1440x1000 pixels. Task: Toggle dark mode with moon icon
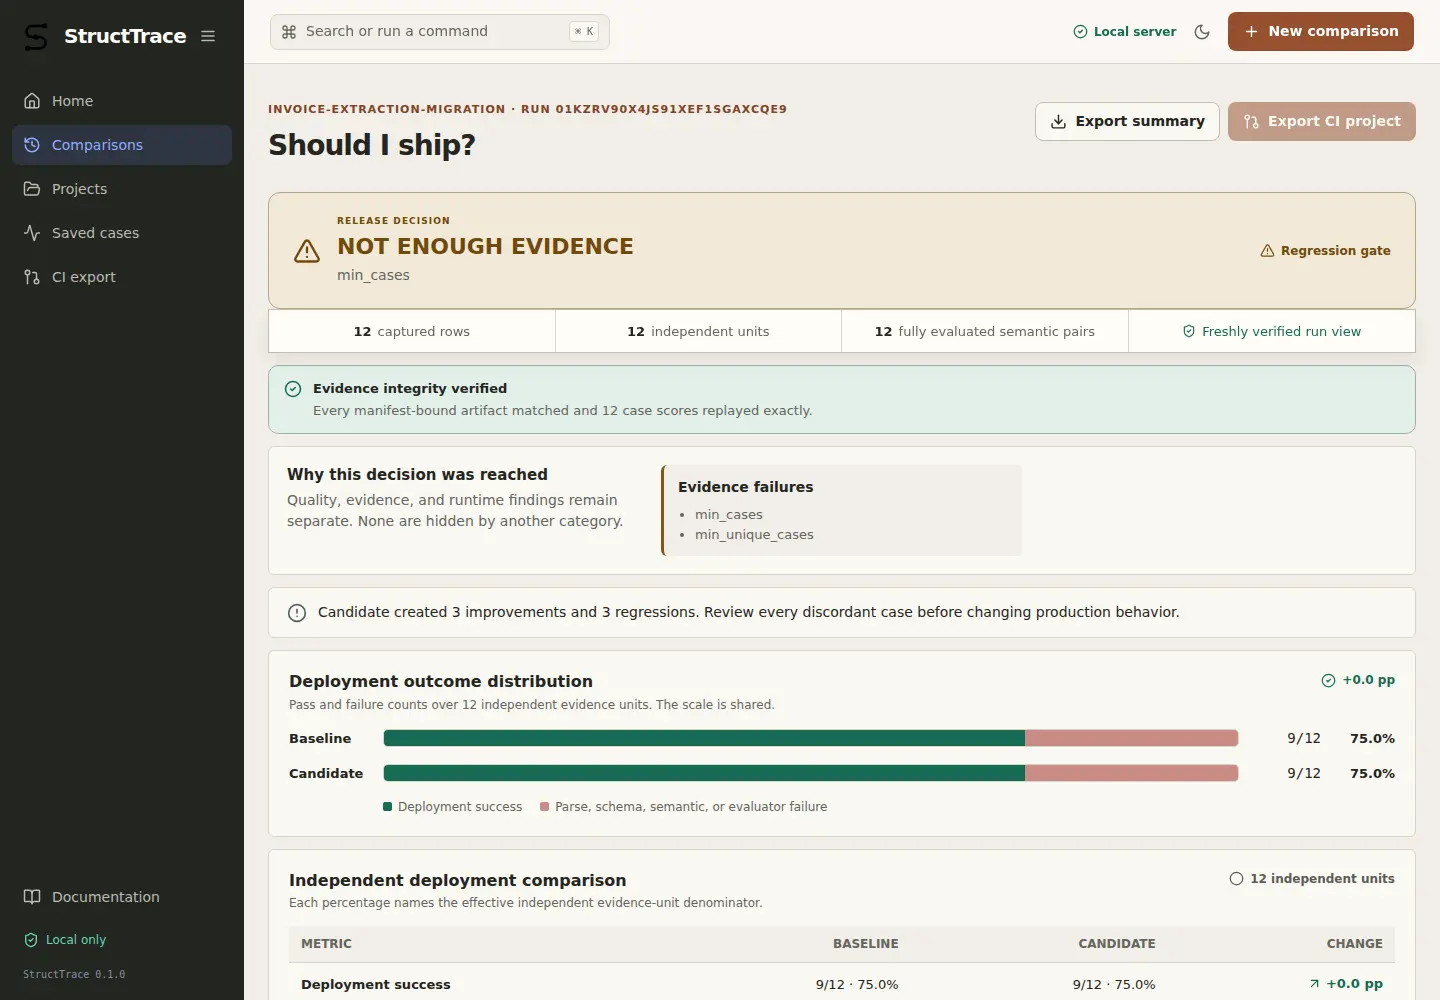coord(1202,32)
